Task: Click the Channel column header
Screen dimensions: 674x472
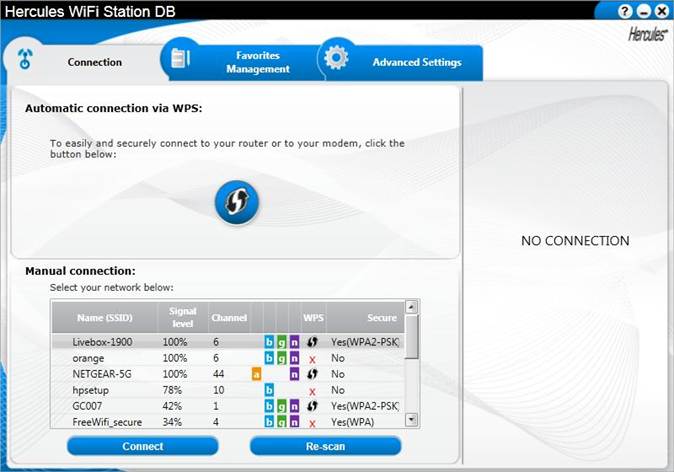Action: click(228, 318)
